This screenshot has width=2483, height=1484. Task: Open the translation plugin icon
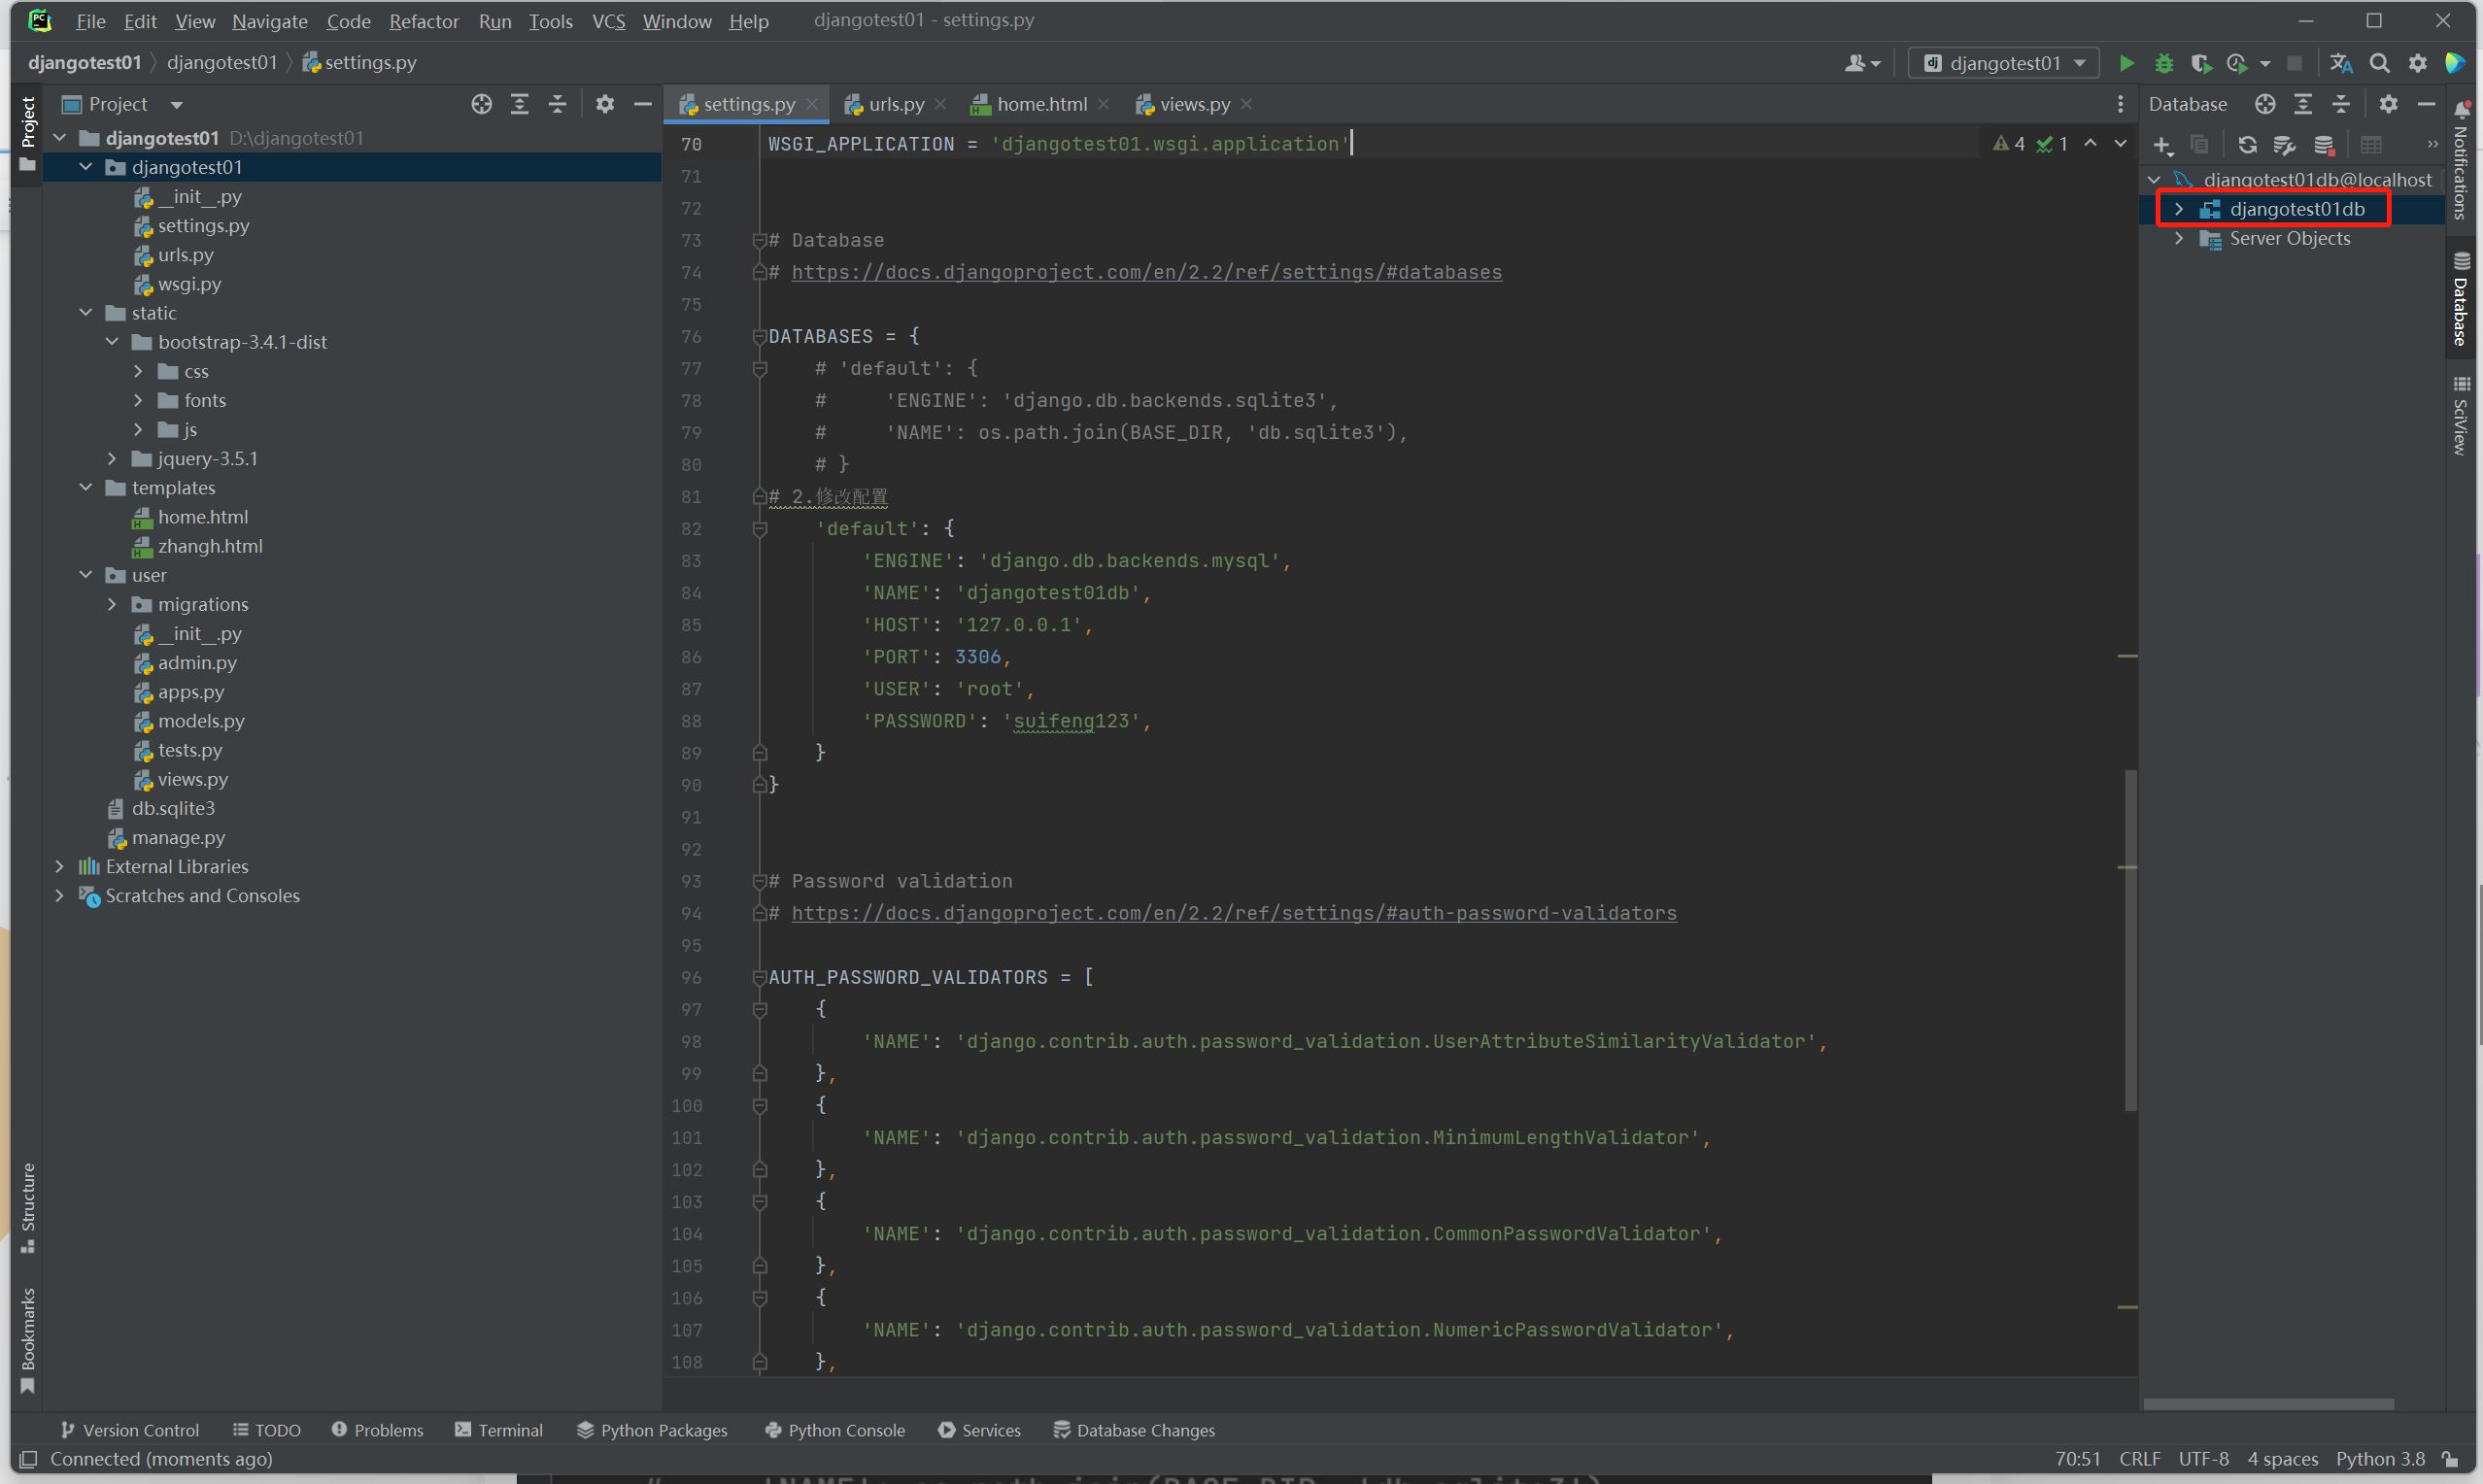pos(2341,63)
